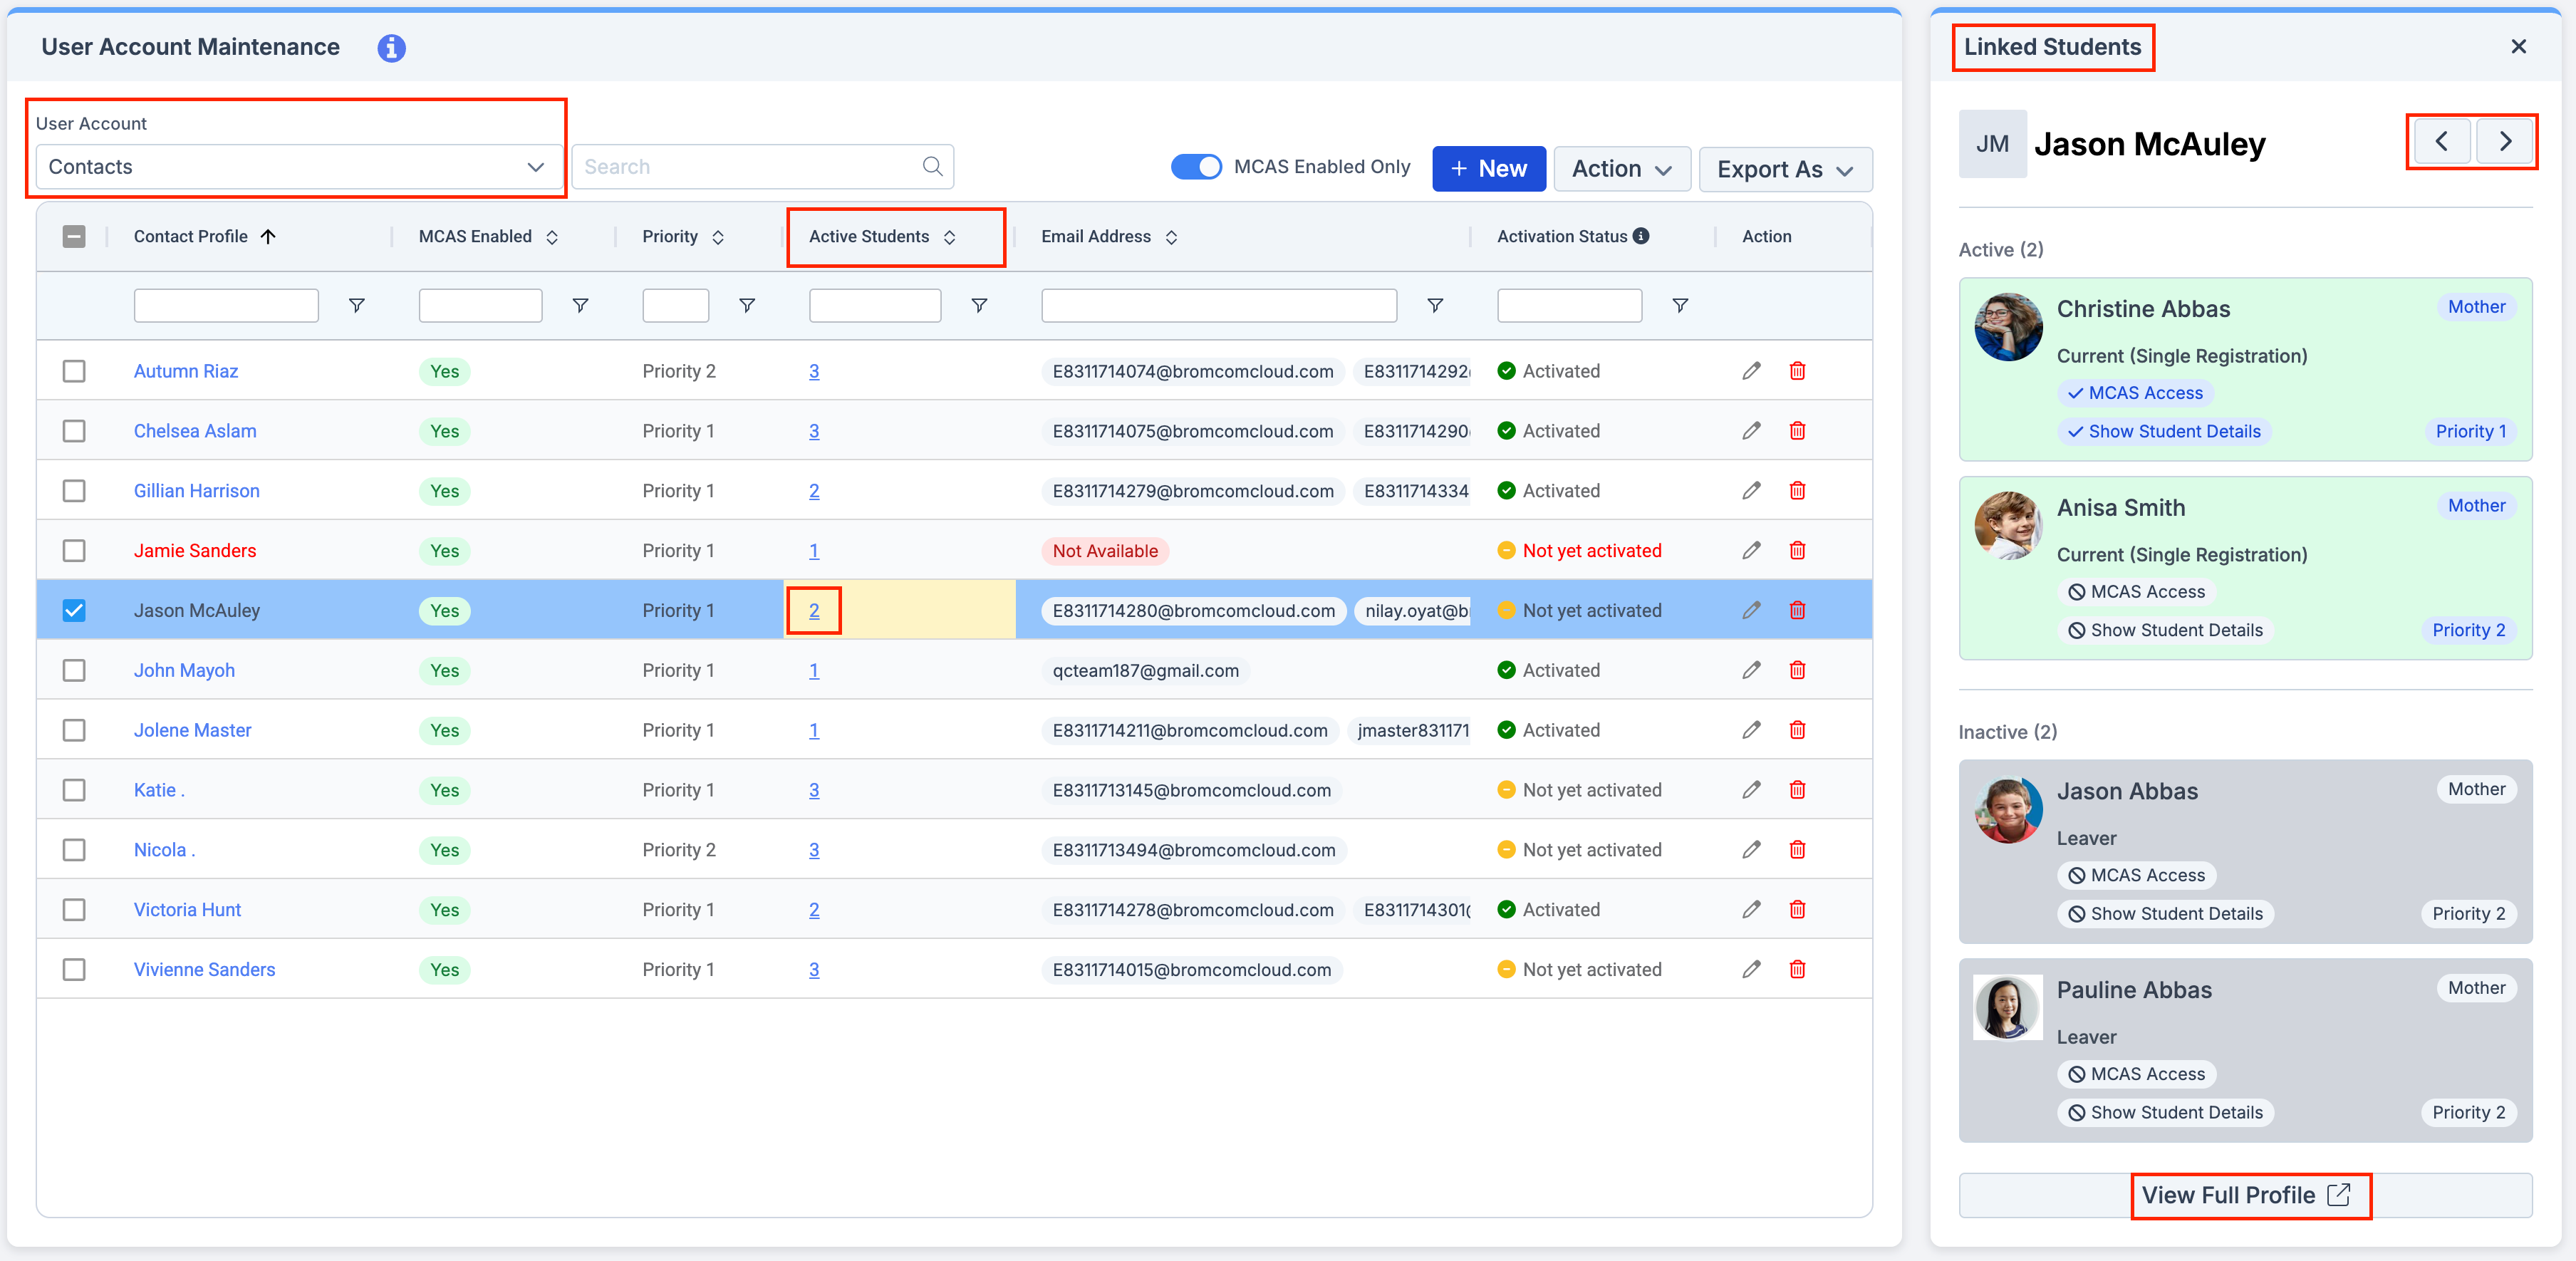Open the edit pencil for Jason McAuley's row
This screenshot has height=1261, width=2576.
click(1751, 610)
